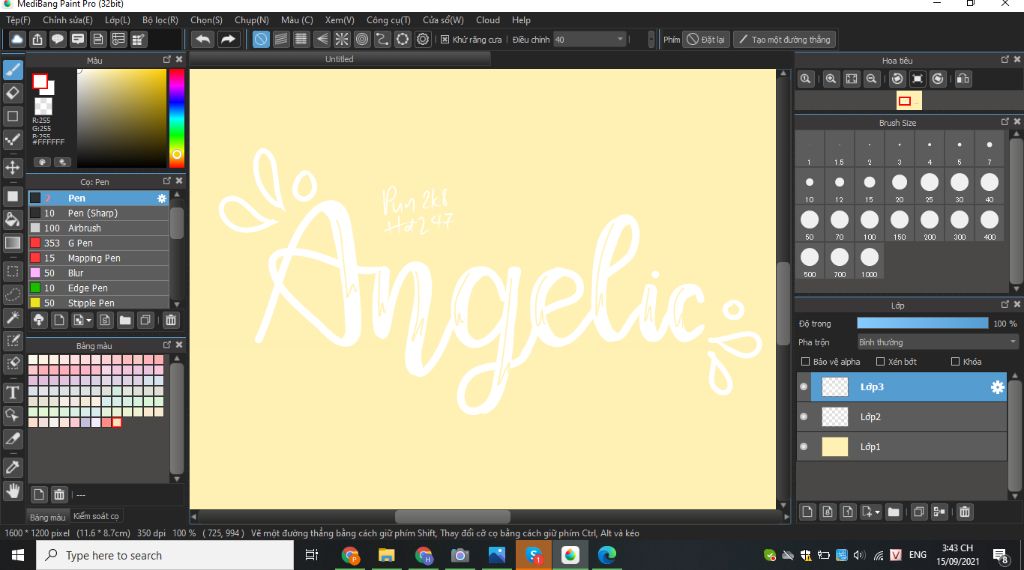Select the Lasso selection tool
1024x570 pixels.
click(12, 294)
